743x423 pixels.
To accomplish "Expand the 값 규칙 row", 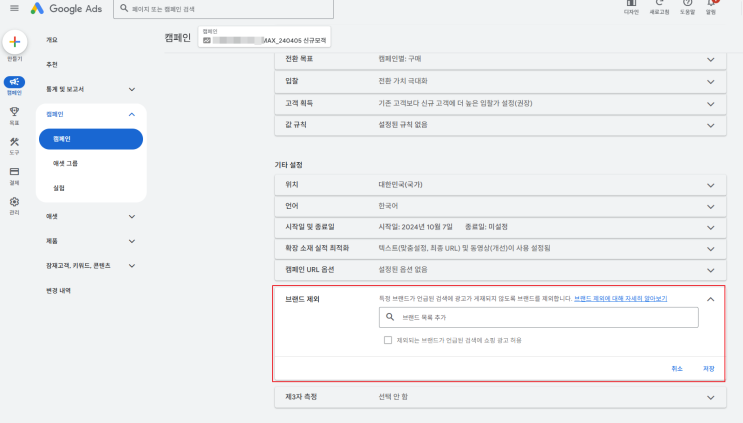I will coord(500,125).
